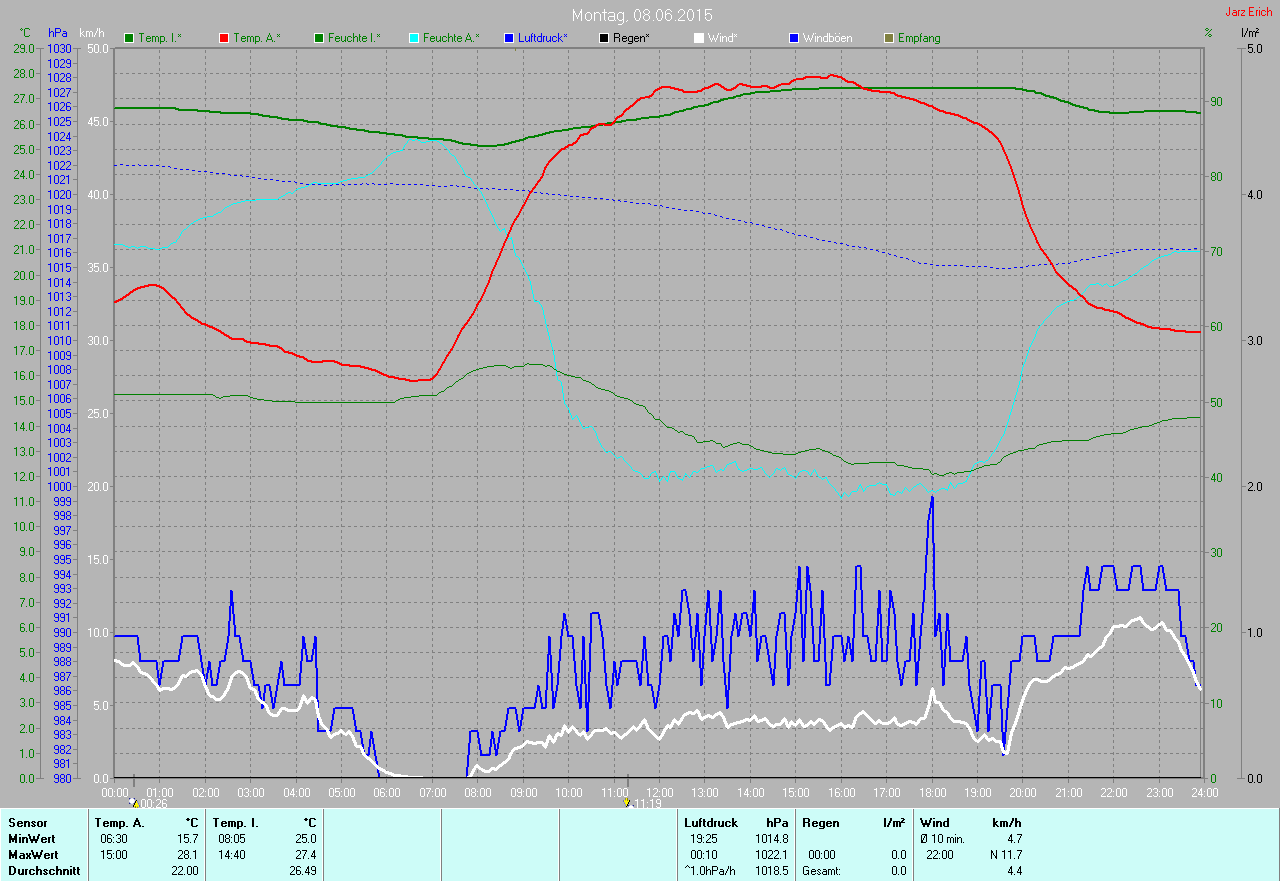Click the olive Empfang legend swatch
Screen dimensions: 1280x881
[x=889, y=38]
